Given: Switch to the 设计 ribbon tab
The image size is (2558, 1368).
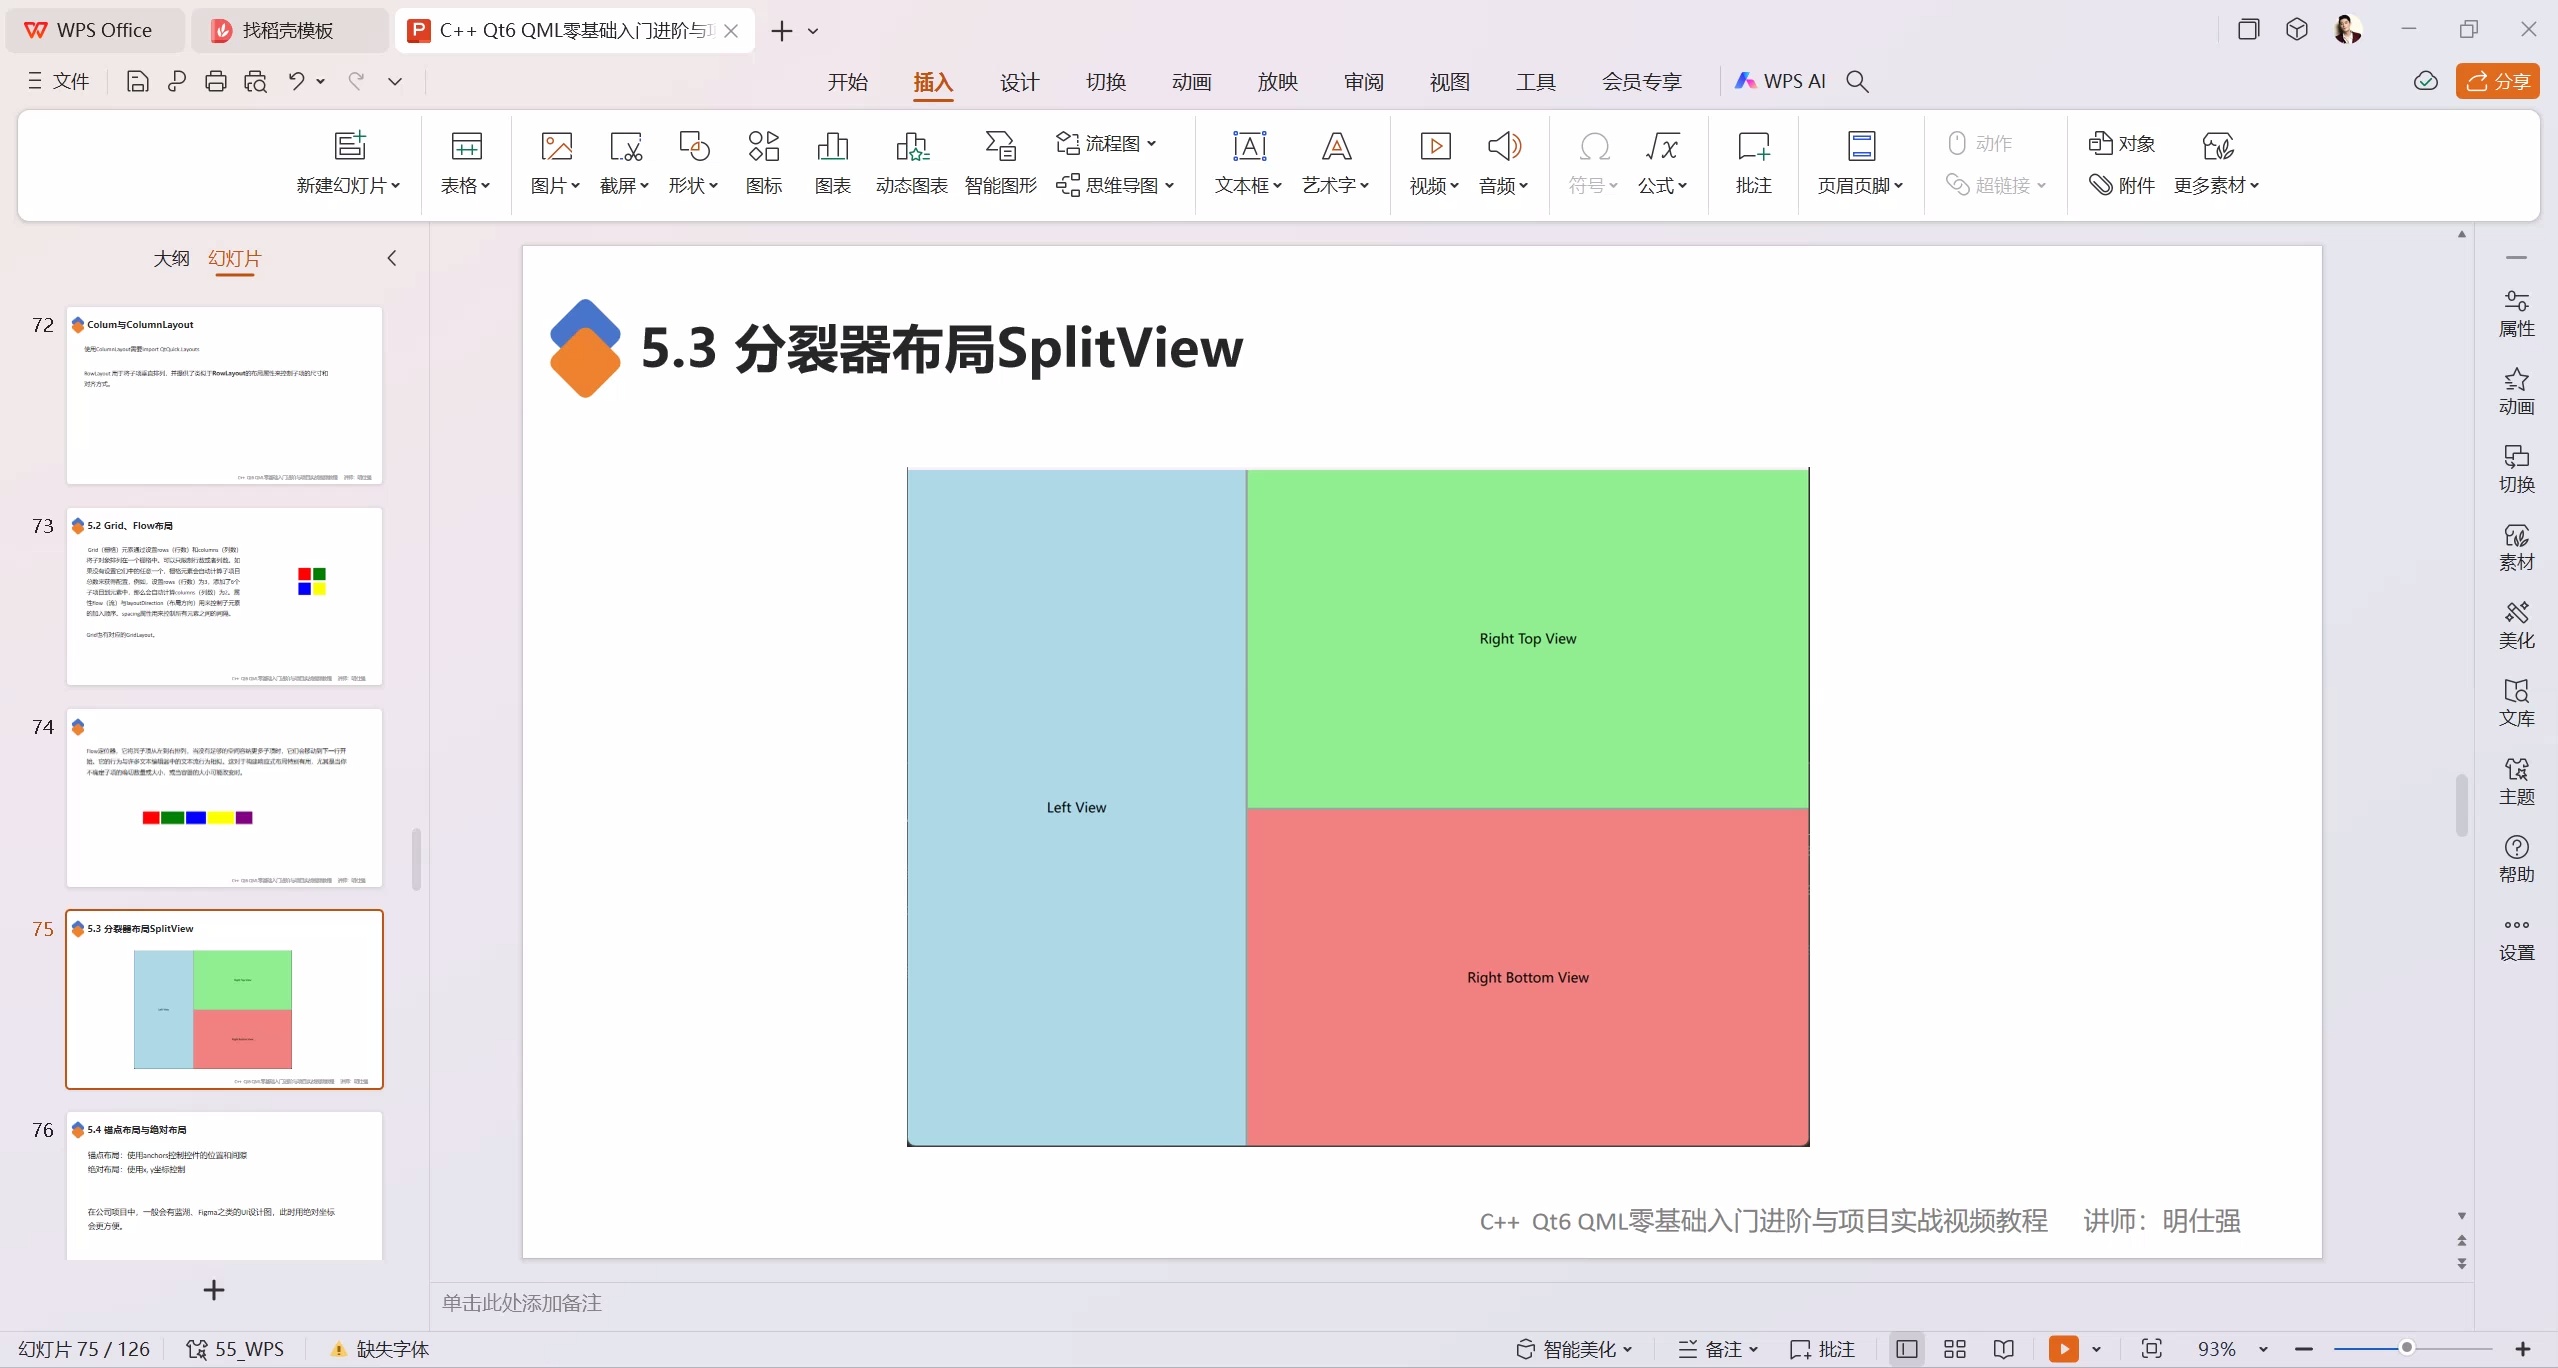Looking at the screenshot, I should click(x=1017, y=82).
